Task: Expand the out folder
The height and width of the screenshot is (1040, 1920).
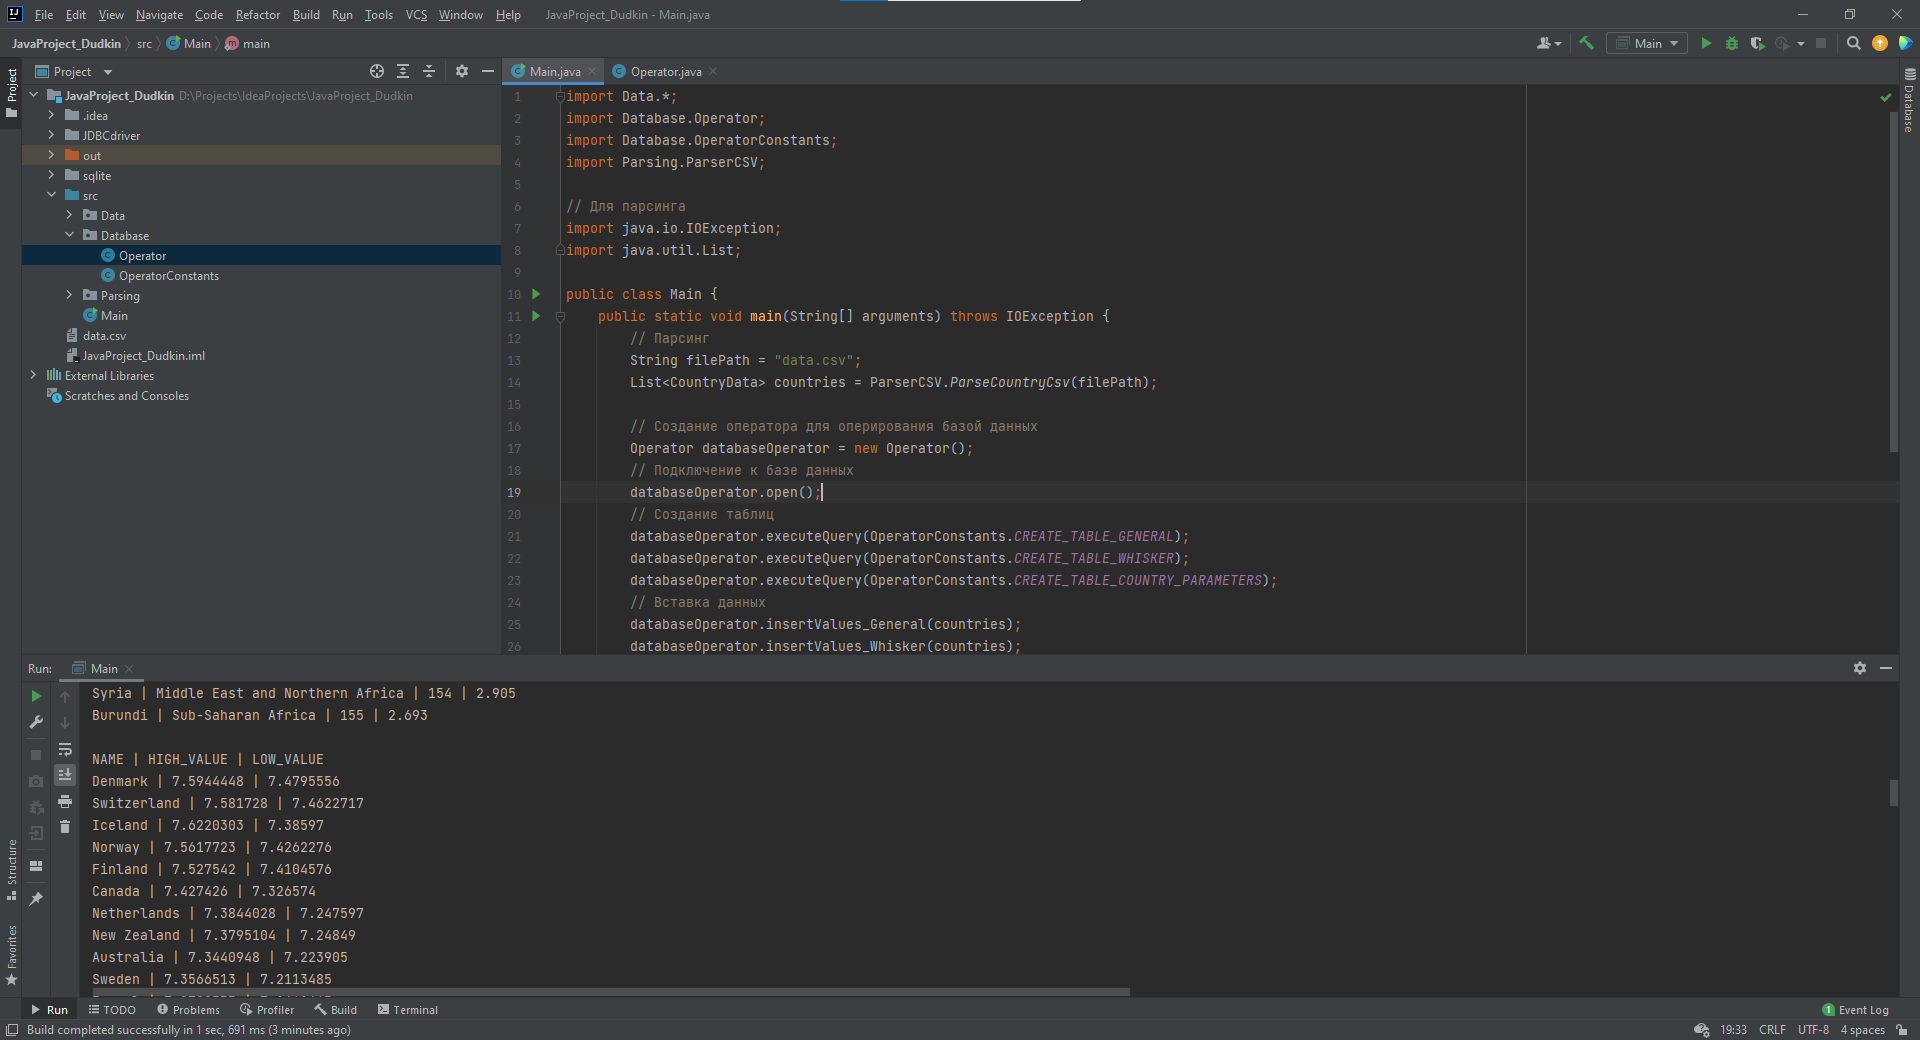Action: [x=51, y=155]
